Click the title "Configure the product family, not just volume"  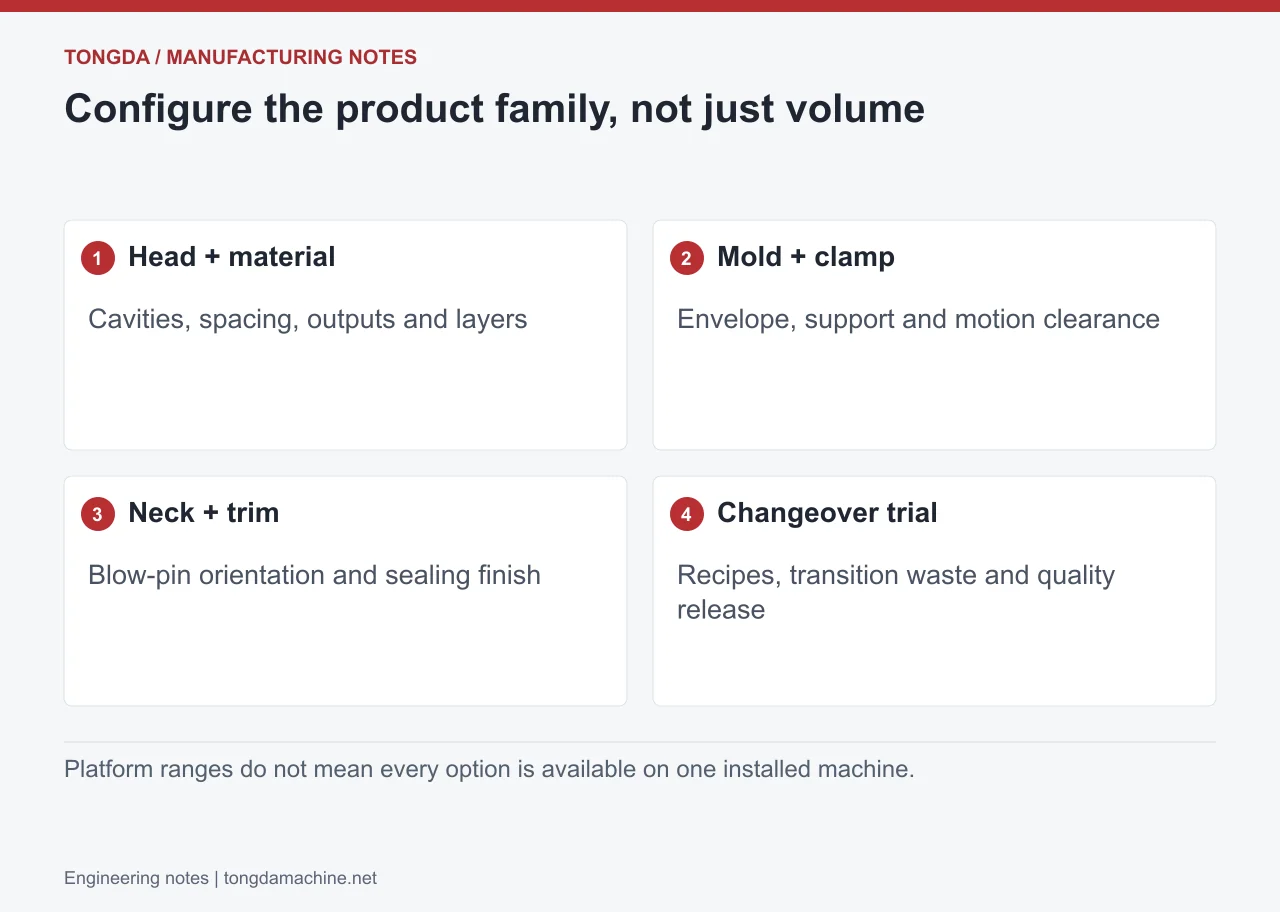coord(494,108)
